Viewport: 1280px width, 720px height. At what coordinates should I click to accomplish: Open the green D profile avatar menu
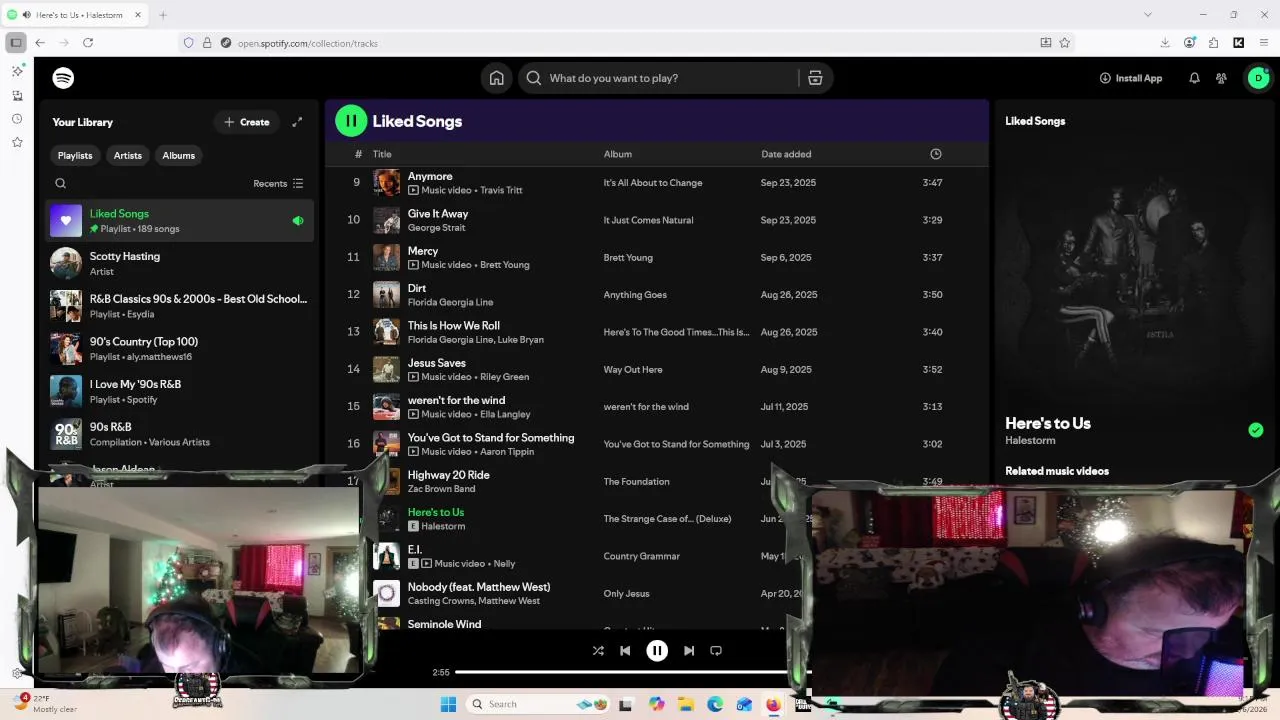click(x=1258, y=78)
